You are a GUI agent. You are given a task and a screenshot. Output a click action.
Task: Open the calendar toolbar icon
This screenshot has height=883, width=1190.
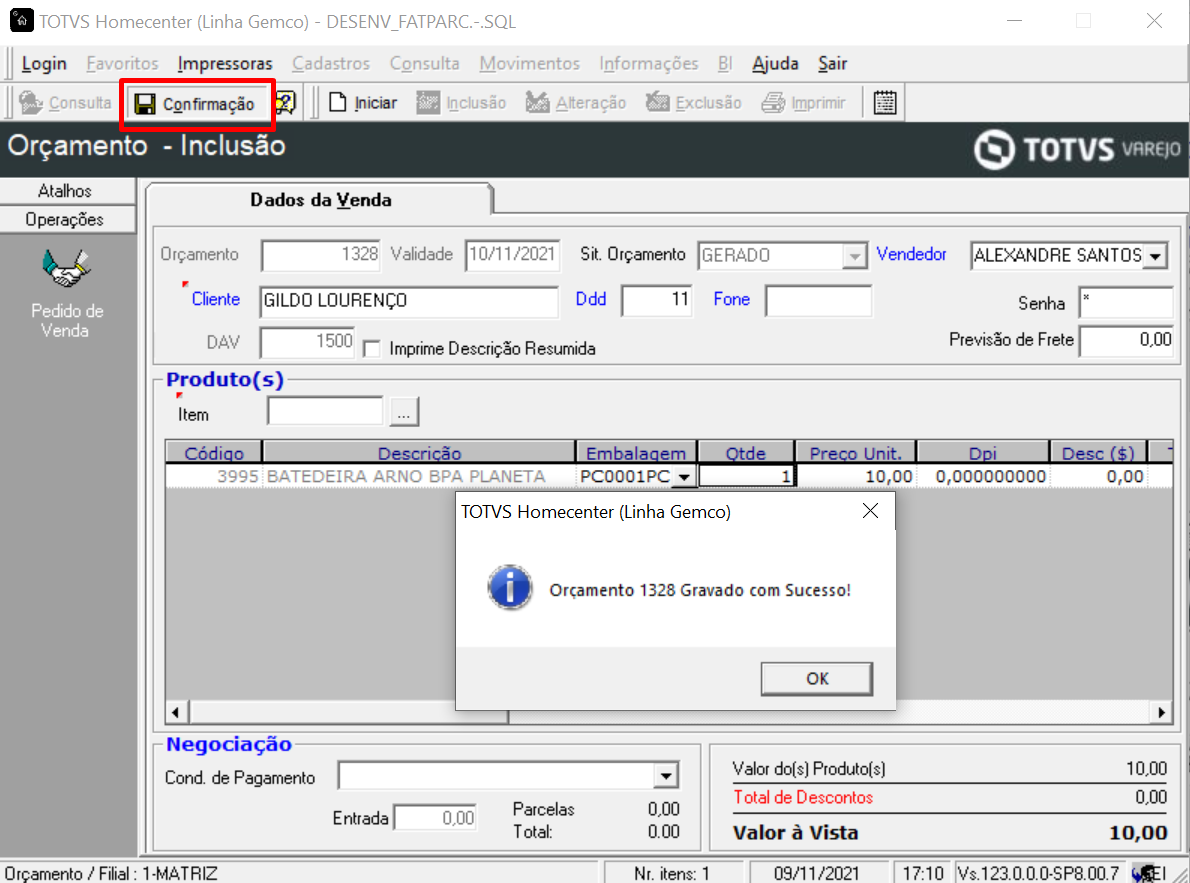pos(885,102)
